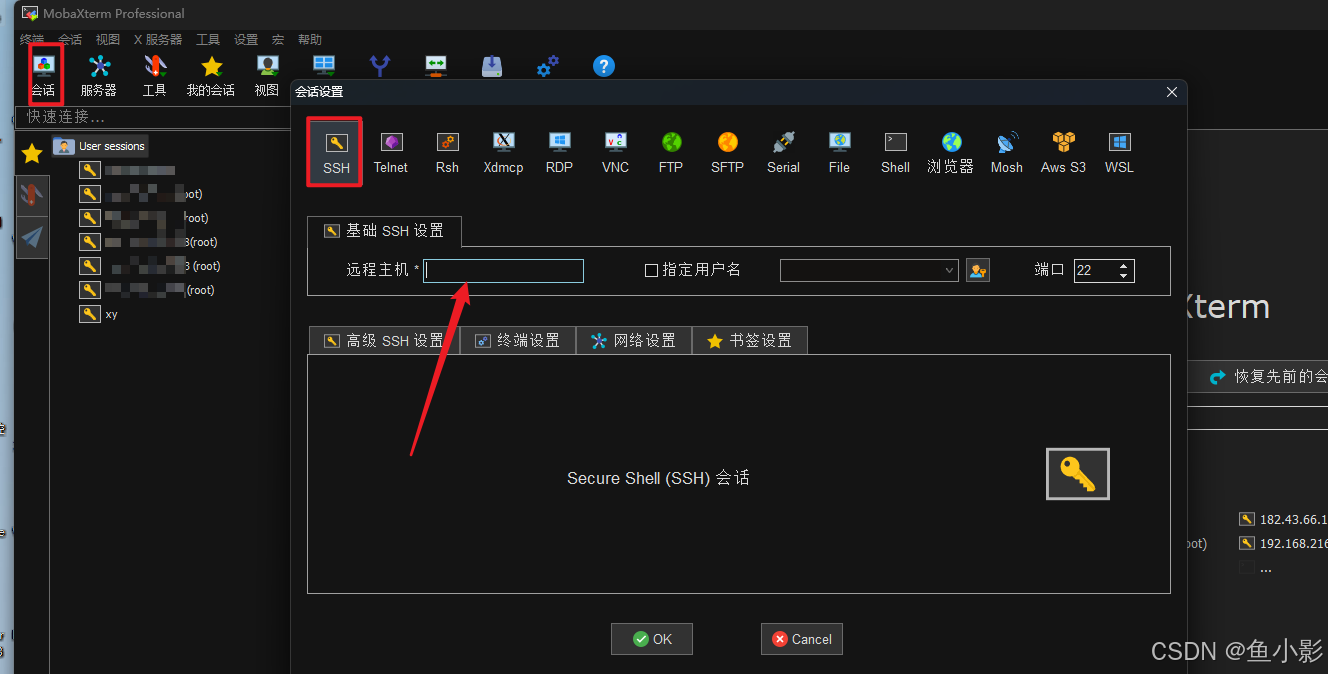1328x674 pixels.
Task: Select the FTP session type
Action: 671,152
